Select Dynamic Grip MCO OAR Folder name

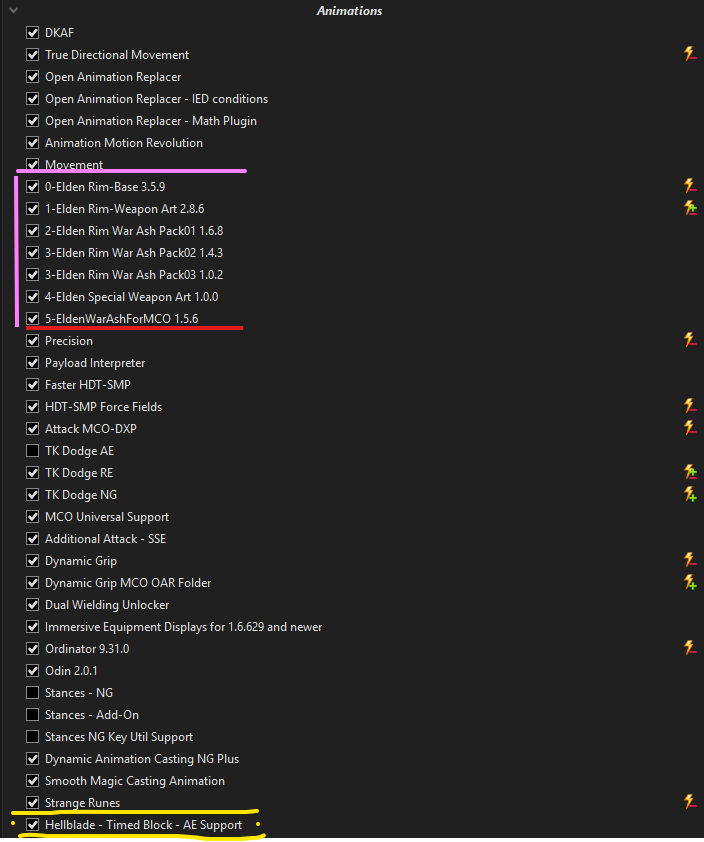click(128, 583)
